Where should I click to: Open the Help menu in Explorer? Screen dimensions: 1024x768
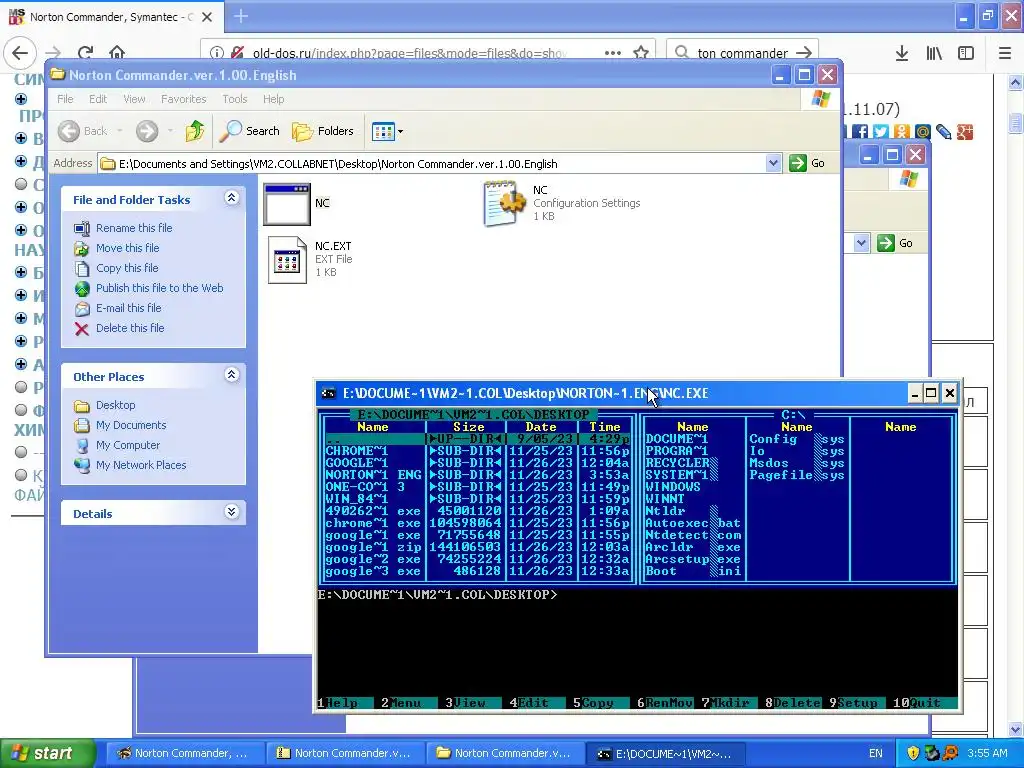(274, 99)
